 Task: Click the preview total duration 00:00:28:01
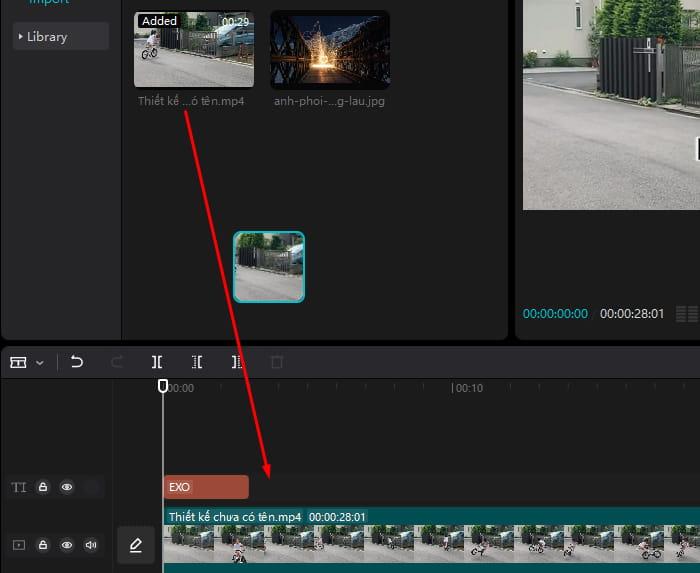pyautogui.click(x=632, y=314)
